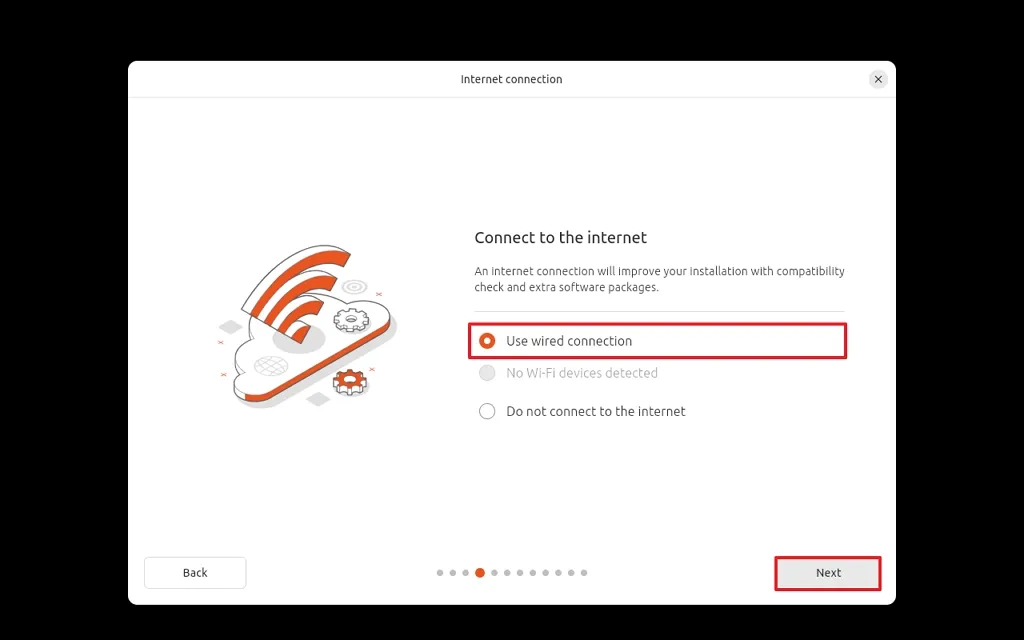Select the Do not connect to the internet option
This screenshot has height=640, width=1024.
[487, 411]
